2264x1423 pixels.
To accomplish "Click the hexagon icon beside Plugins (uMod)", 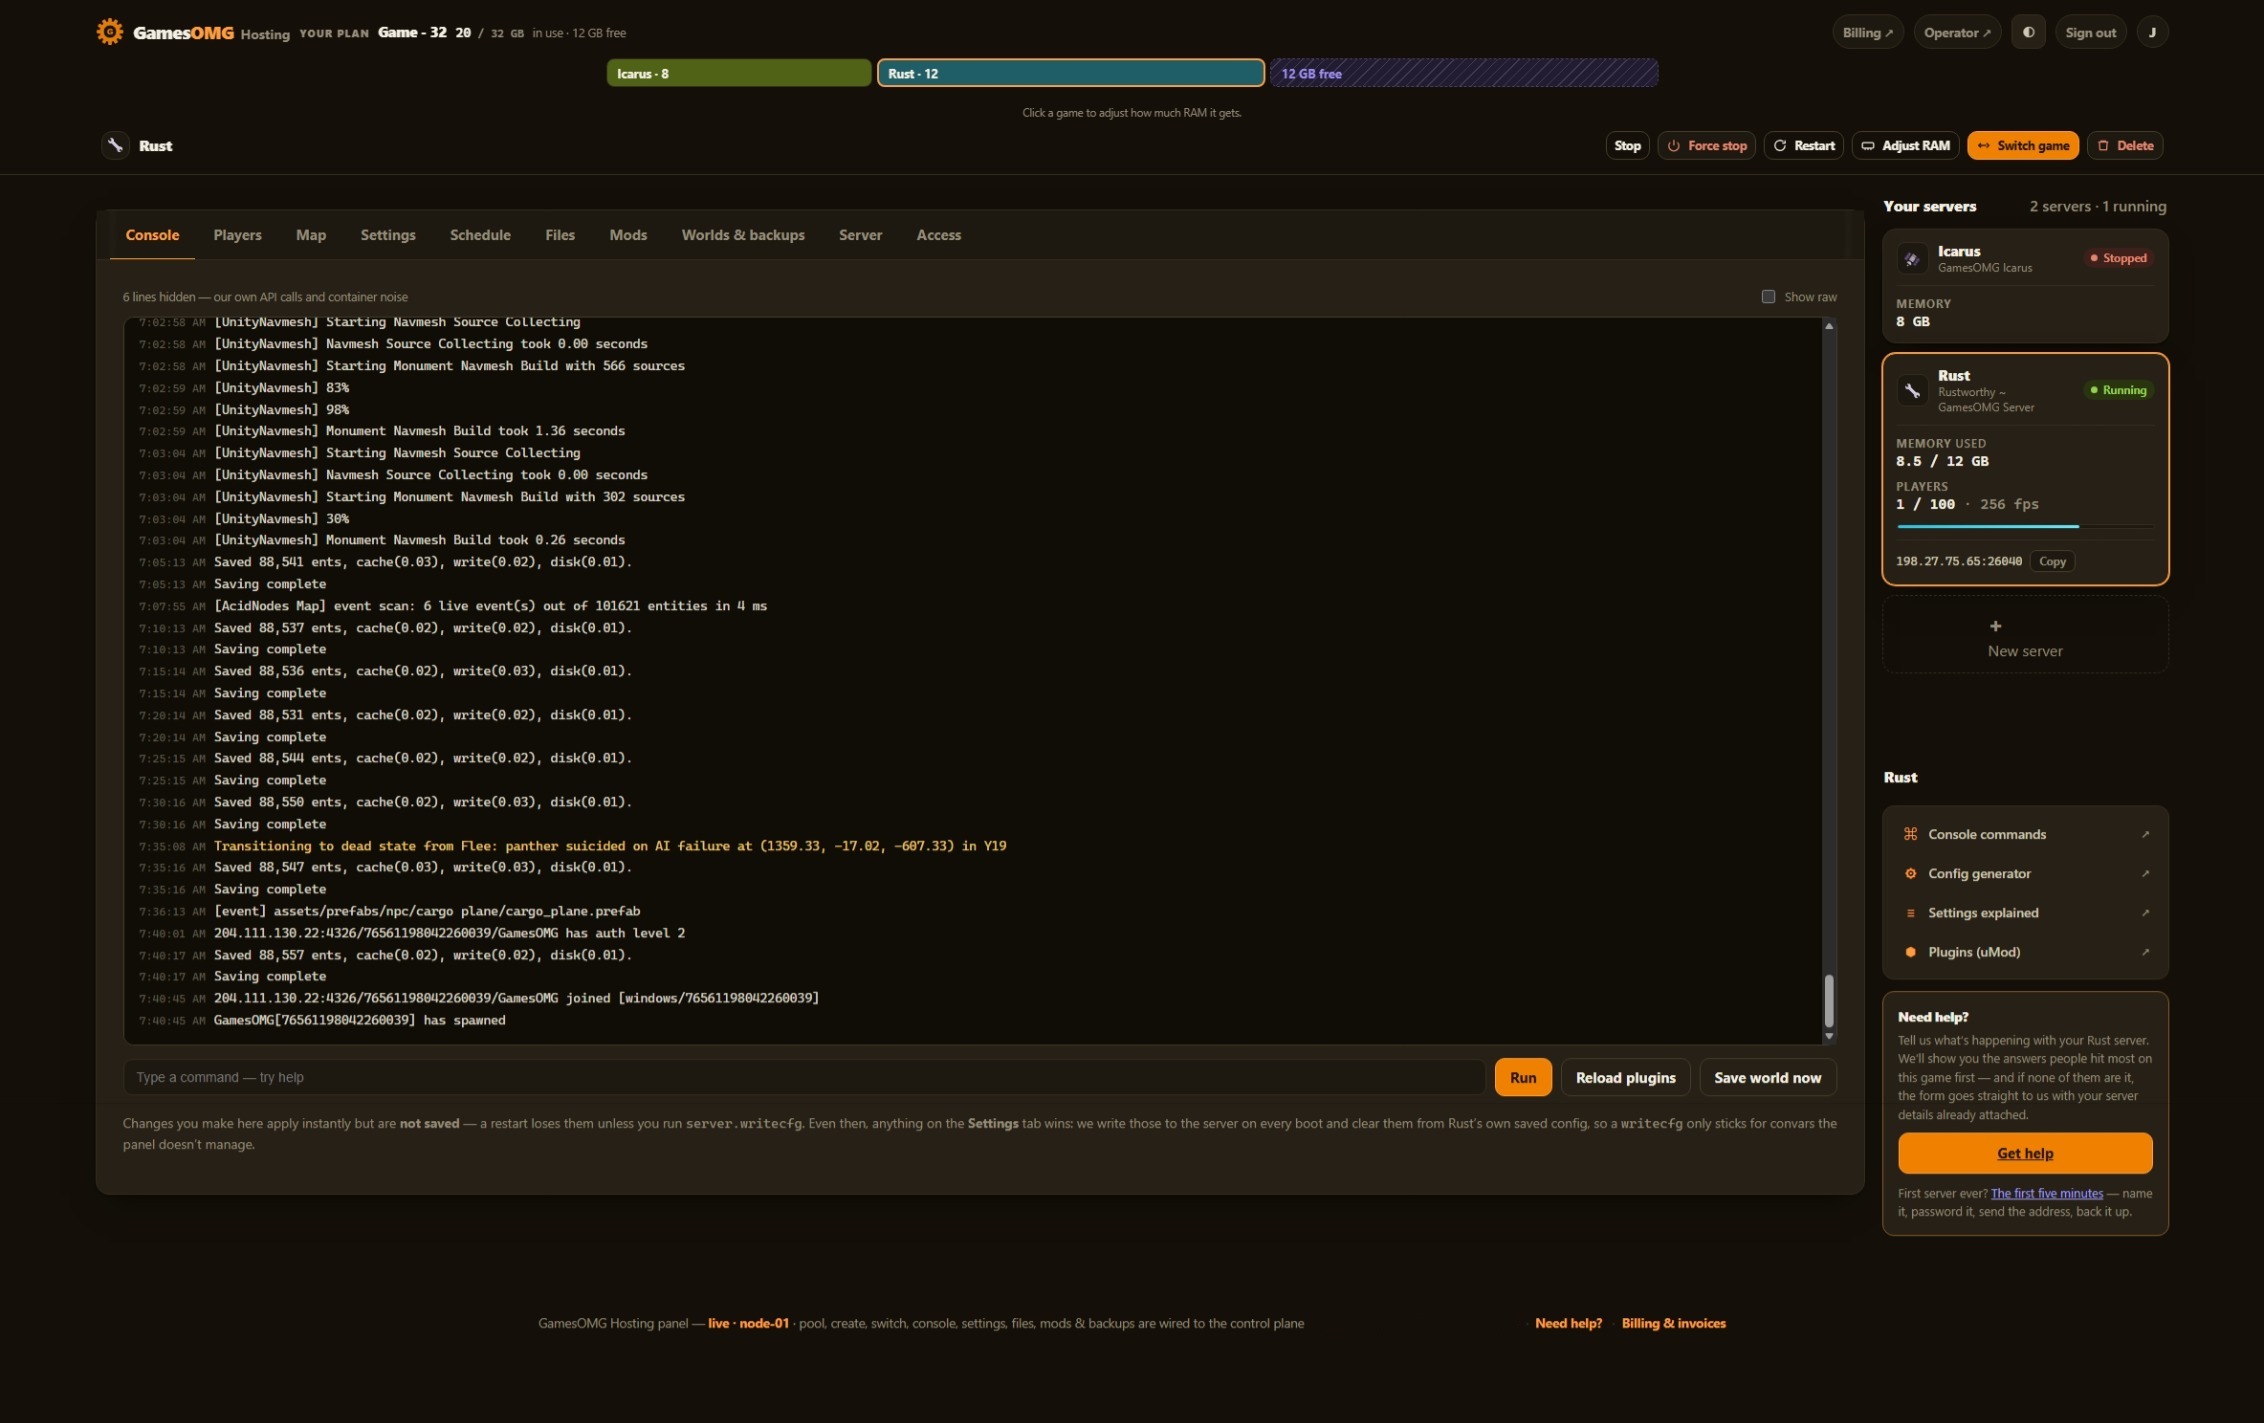I will [1910, 952].
